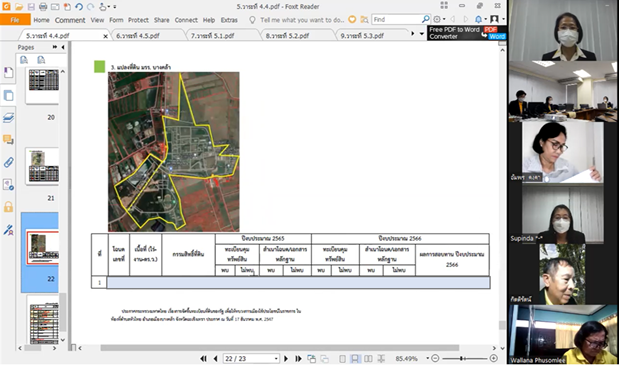Undo the last action
The width and height of the screenshot is (619, 365).
click(79, 7)
